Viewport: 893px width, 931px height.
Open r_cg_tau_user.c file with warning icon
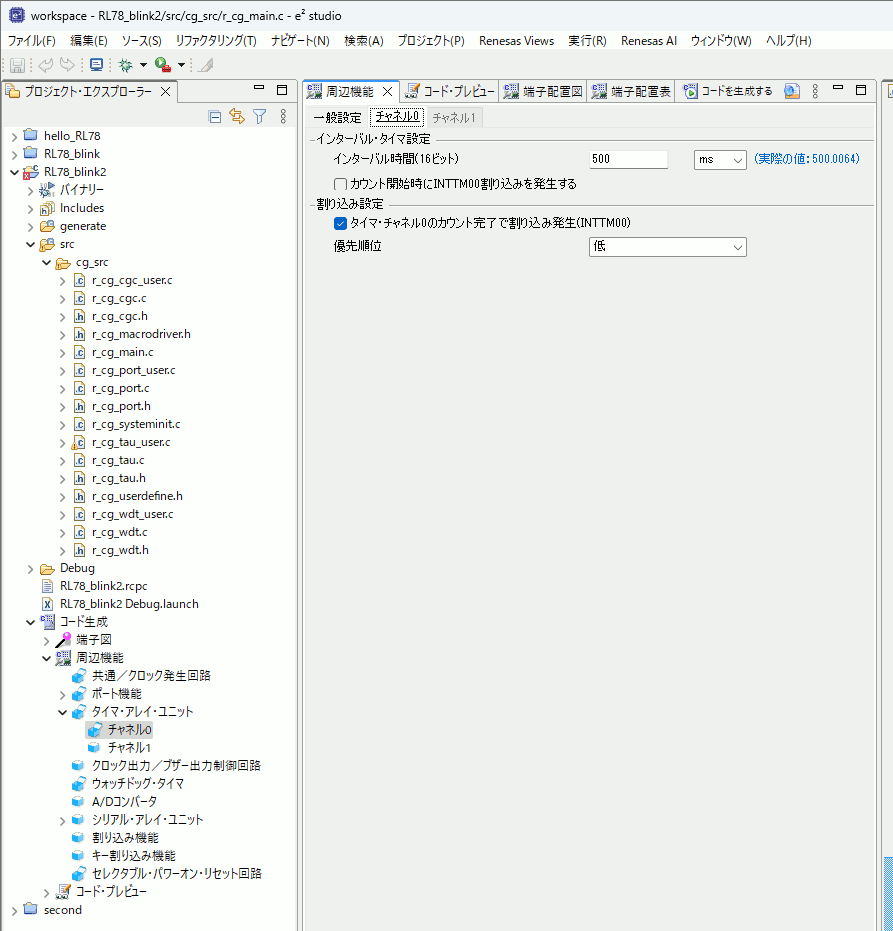pyautogui.click(x=131, y=442)
